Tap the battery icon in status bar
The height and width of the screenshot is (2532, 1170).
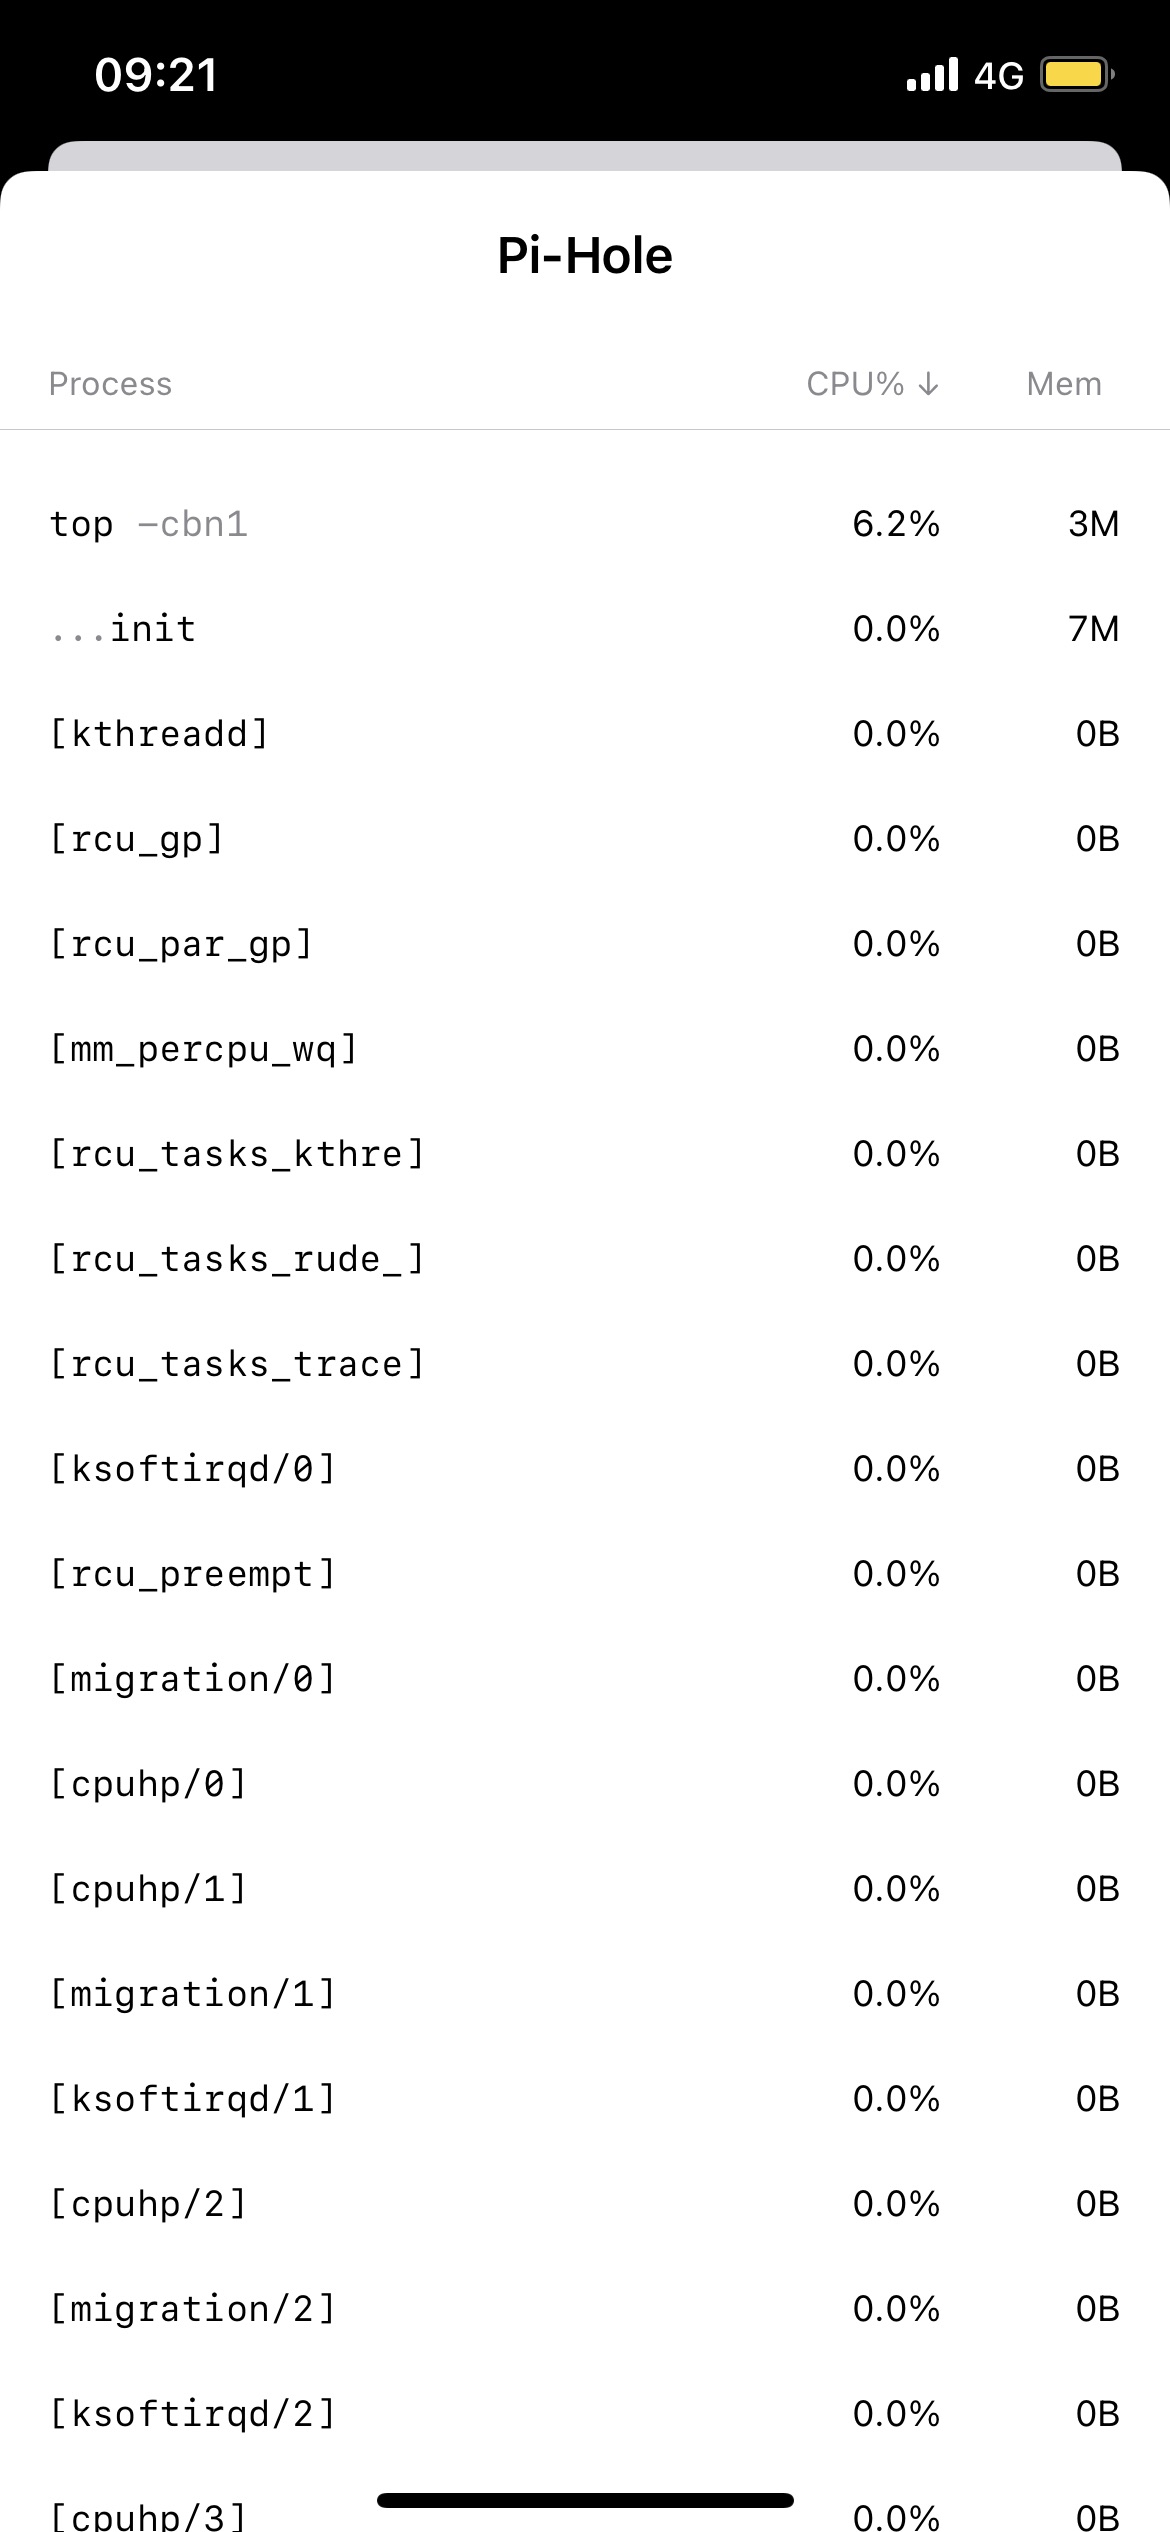tap(1077, 75)
